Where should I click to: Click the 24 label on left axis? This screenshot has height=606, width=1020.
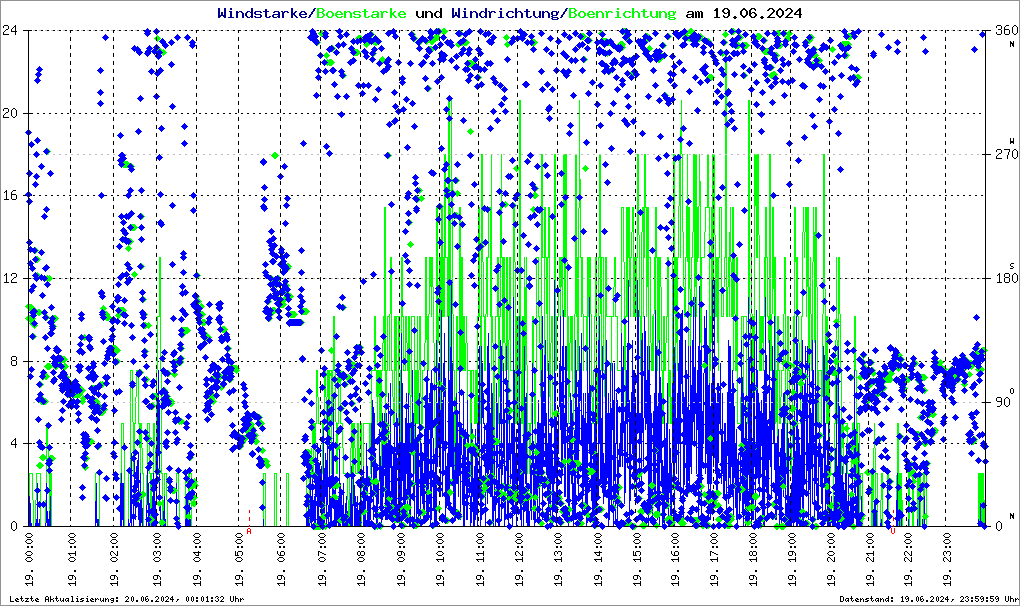click(x=14, y=30)
